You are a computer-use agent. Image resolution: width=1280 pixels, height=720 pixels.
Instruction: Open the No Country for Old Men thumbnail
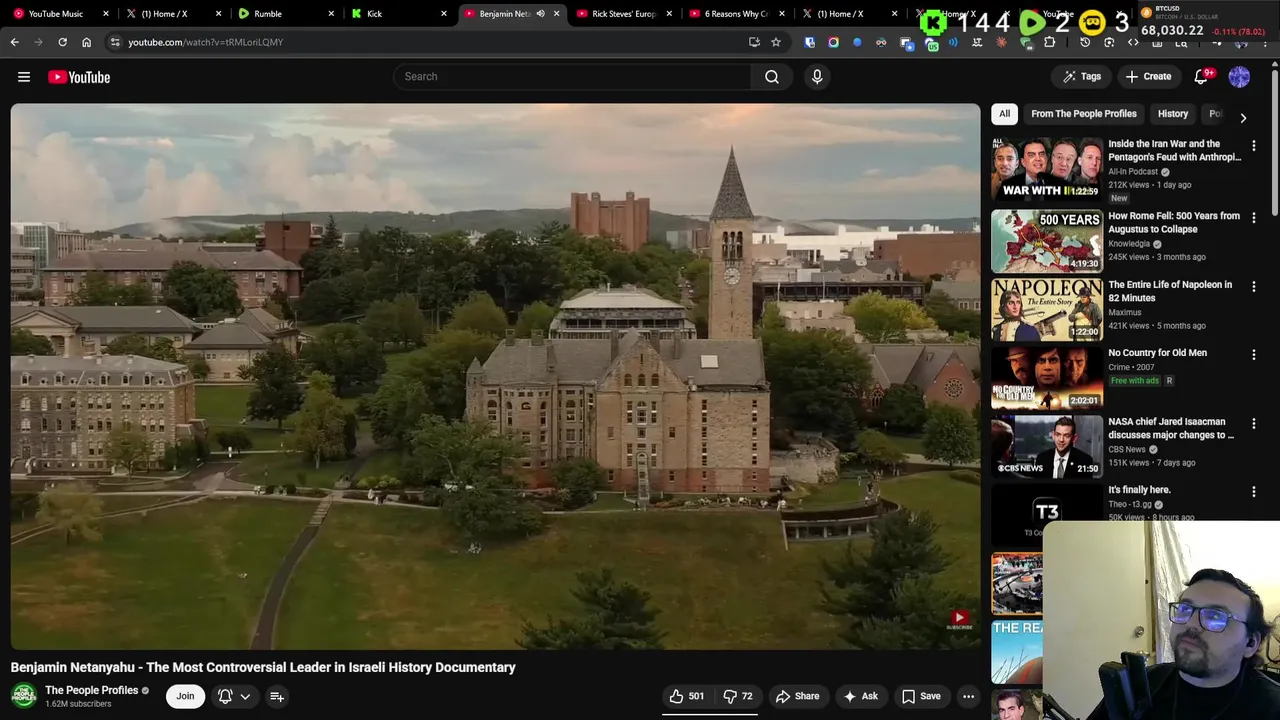point(1047,378)
